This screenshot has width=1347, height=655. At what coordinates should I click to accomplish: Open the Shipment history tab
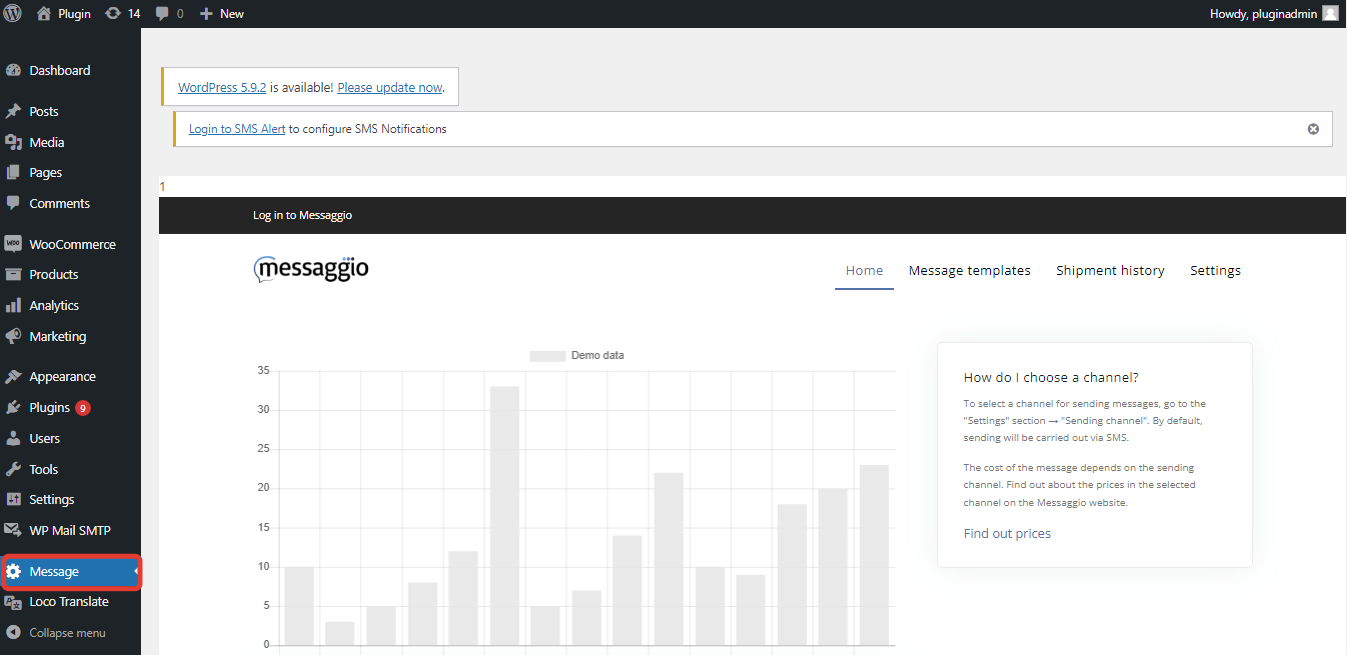coord(1110,270)
